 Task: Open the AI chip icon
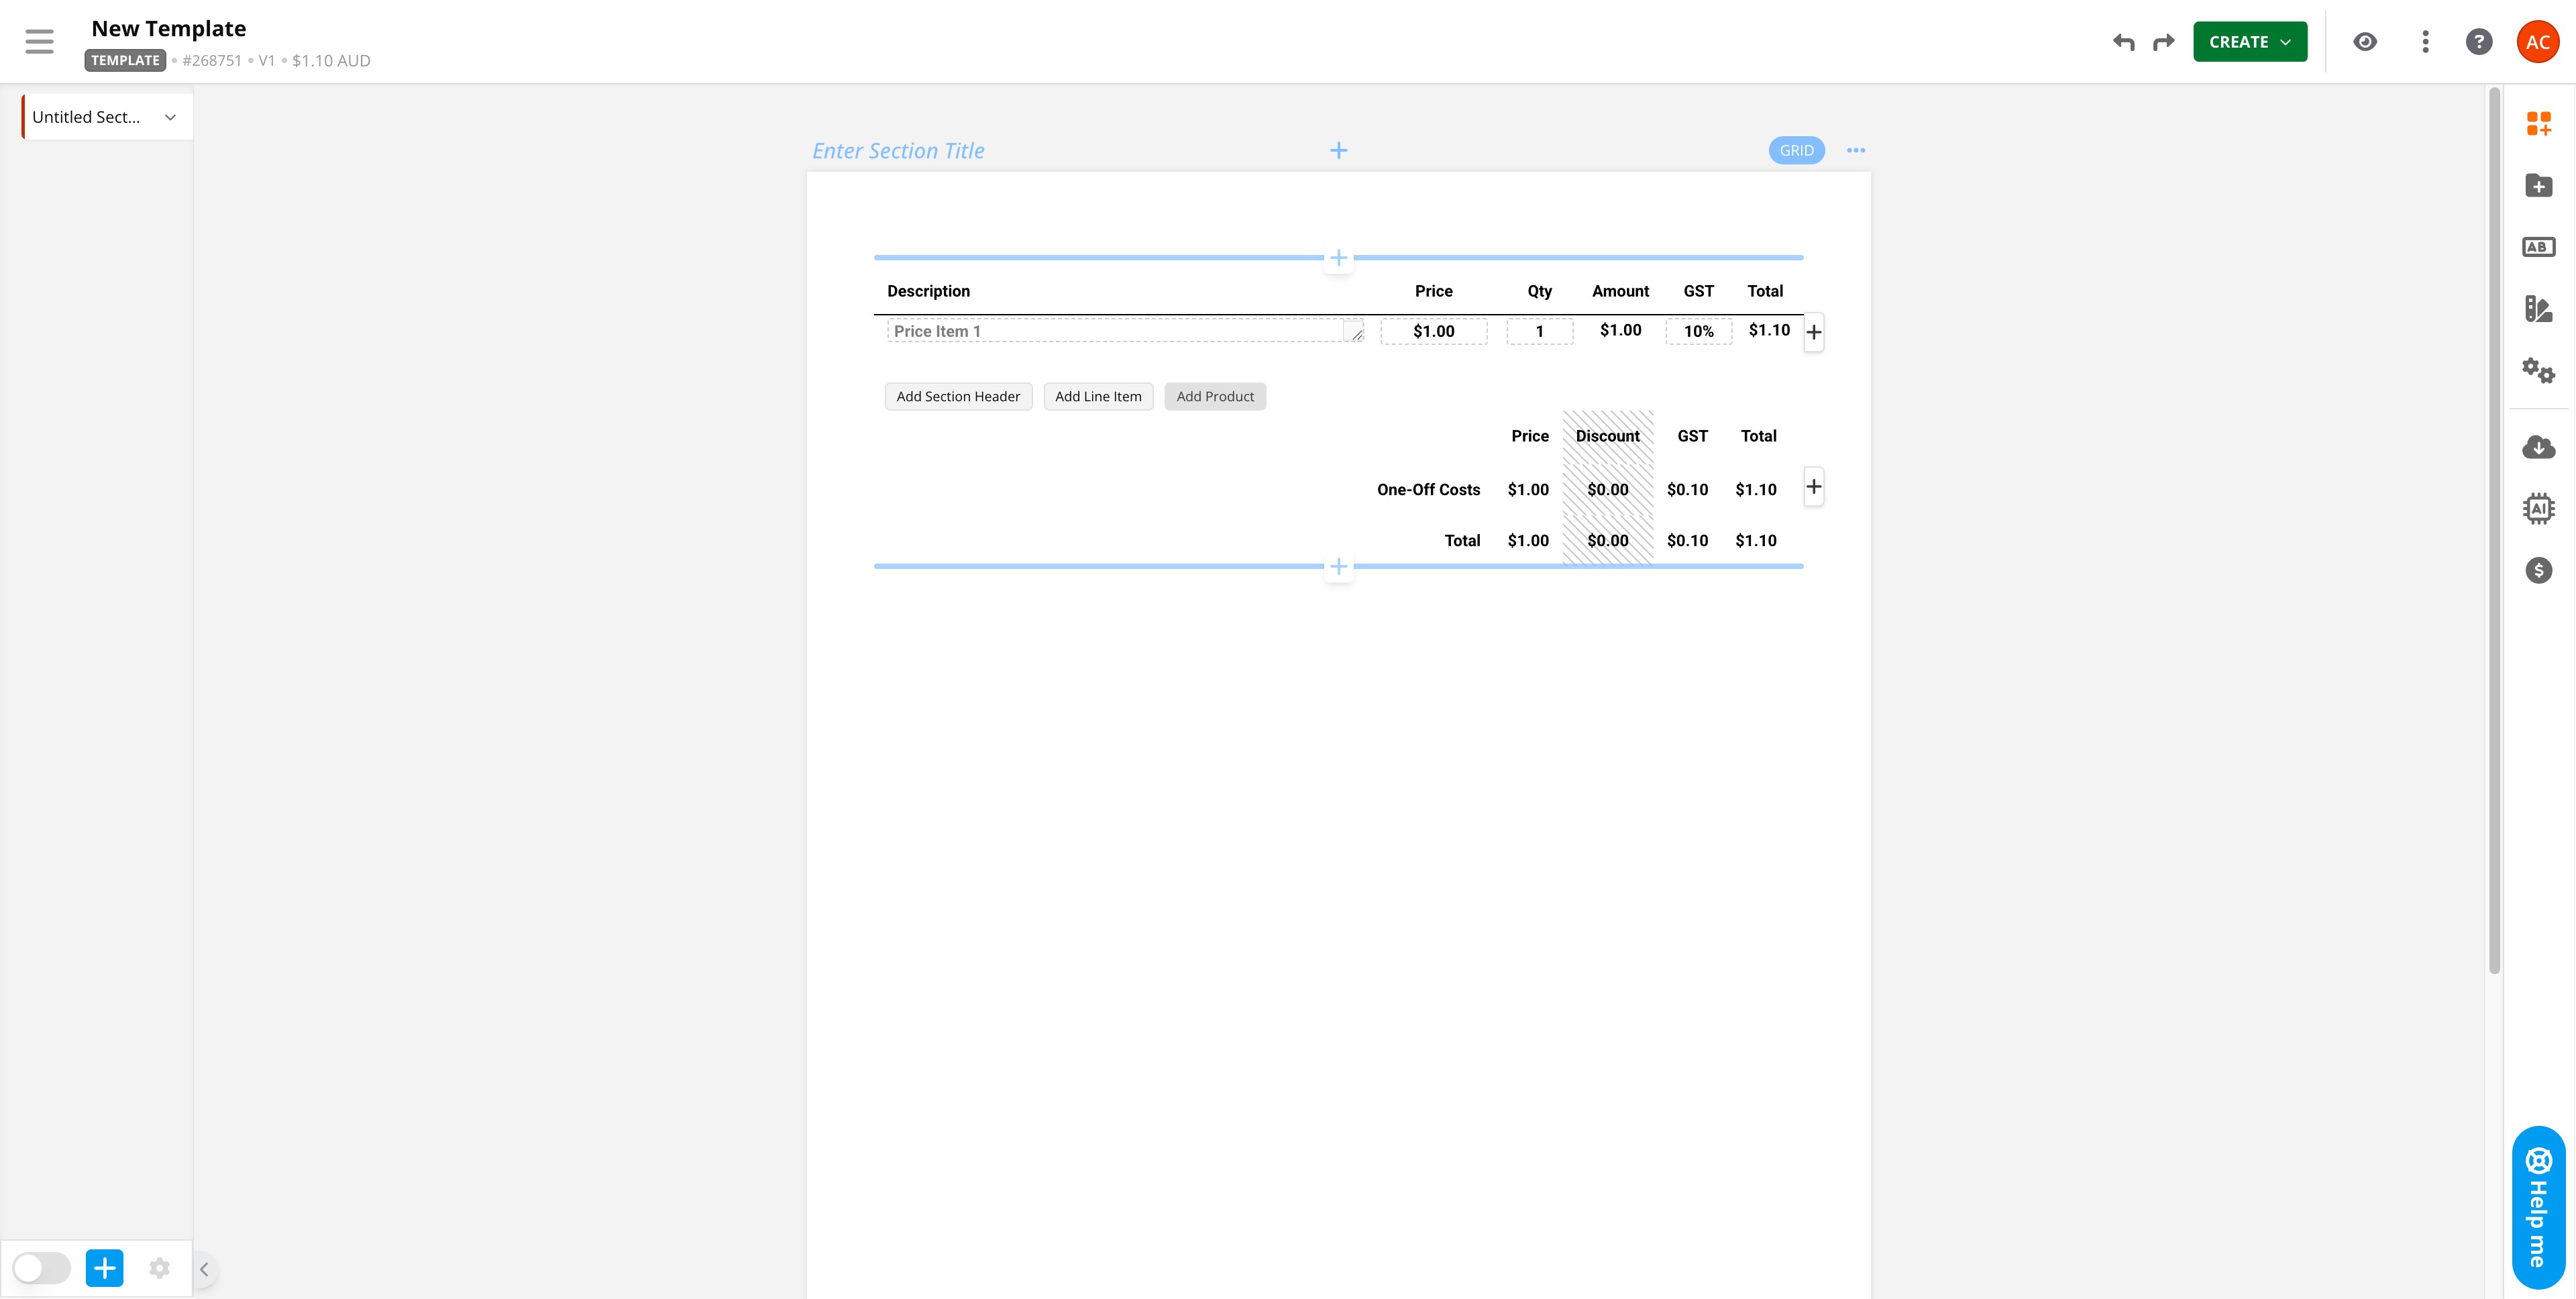[2538, 509]
